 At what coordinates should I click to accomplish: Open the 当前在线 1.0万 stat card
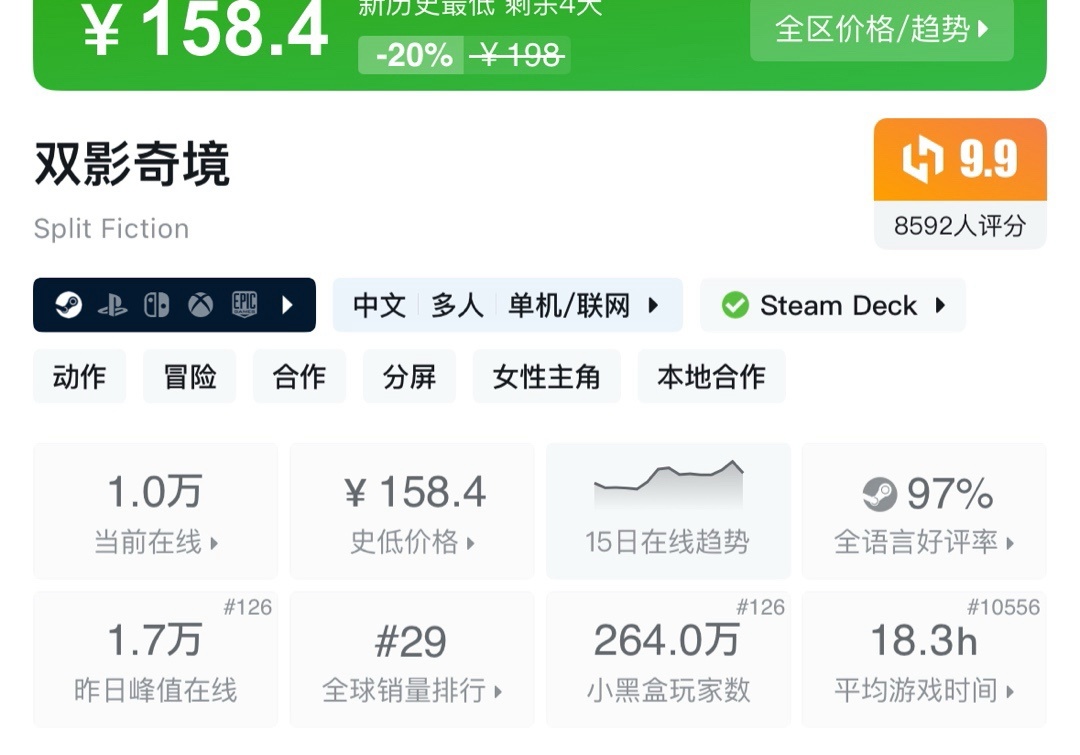click(x=156, y=511)
